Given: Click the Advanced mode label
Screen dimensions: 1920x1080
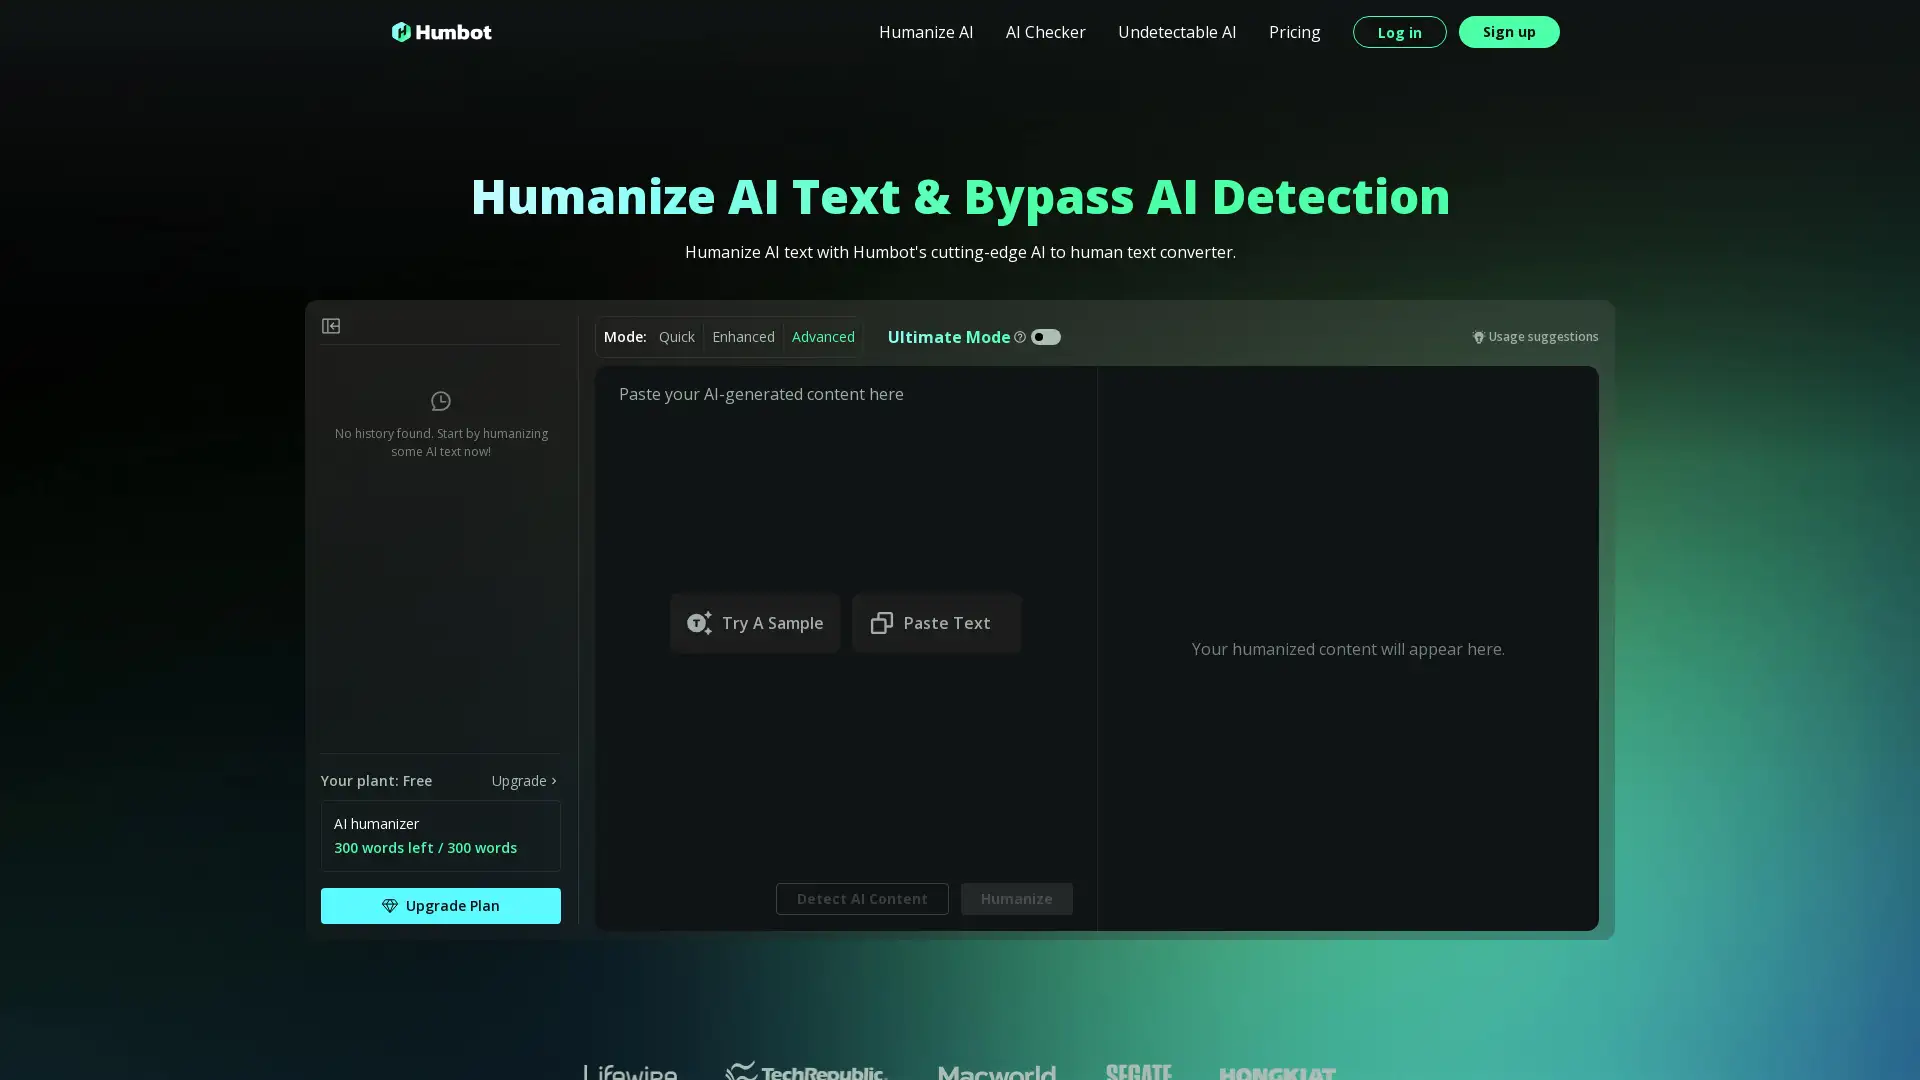Looking at the screenshot, I should click(823, 336).
